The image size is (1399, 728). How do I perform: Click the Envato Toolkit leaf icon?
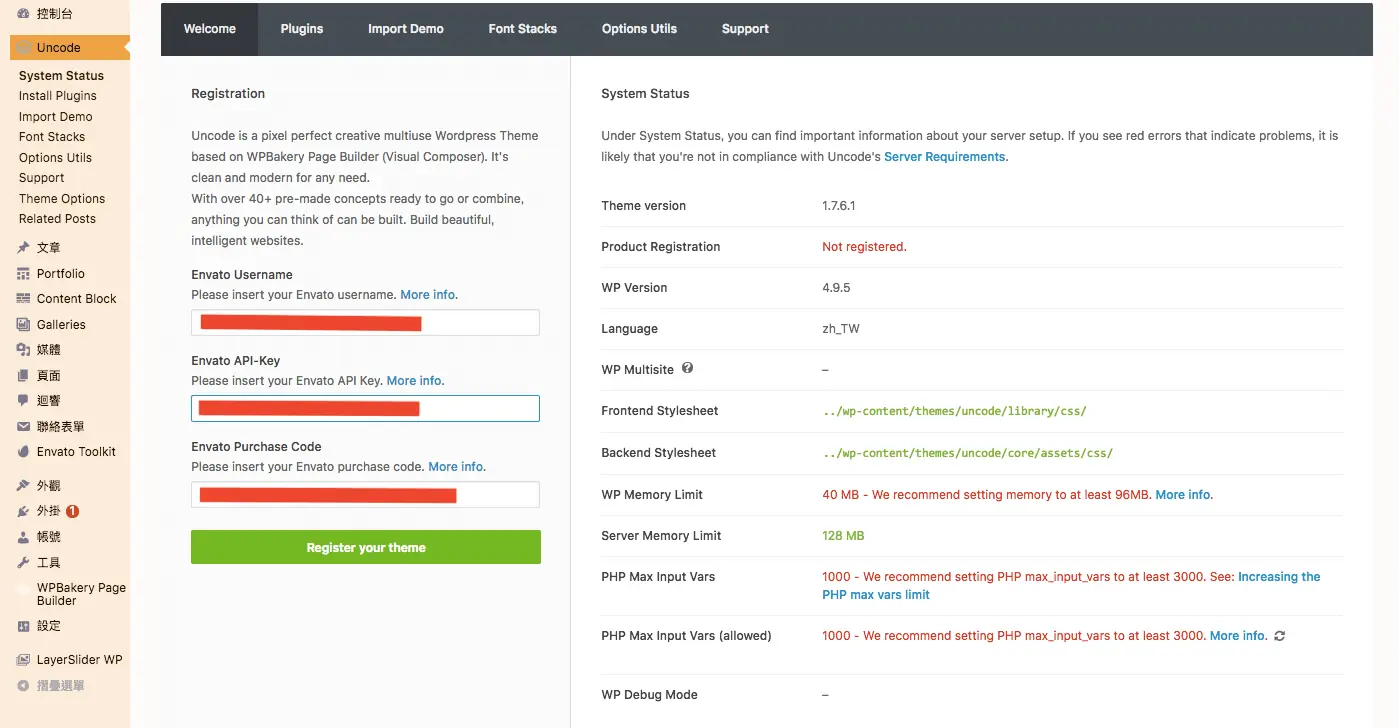click(23, 452)
